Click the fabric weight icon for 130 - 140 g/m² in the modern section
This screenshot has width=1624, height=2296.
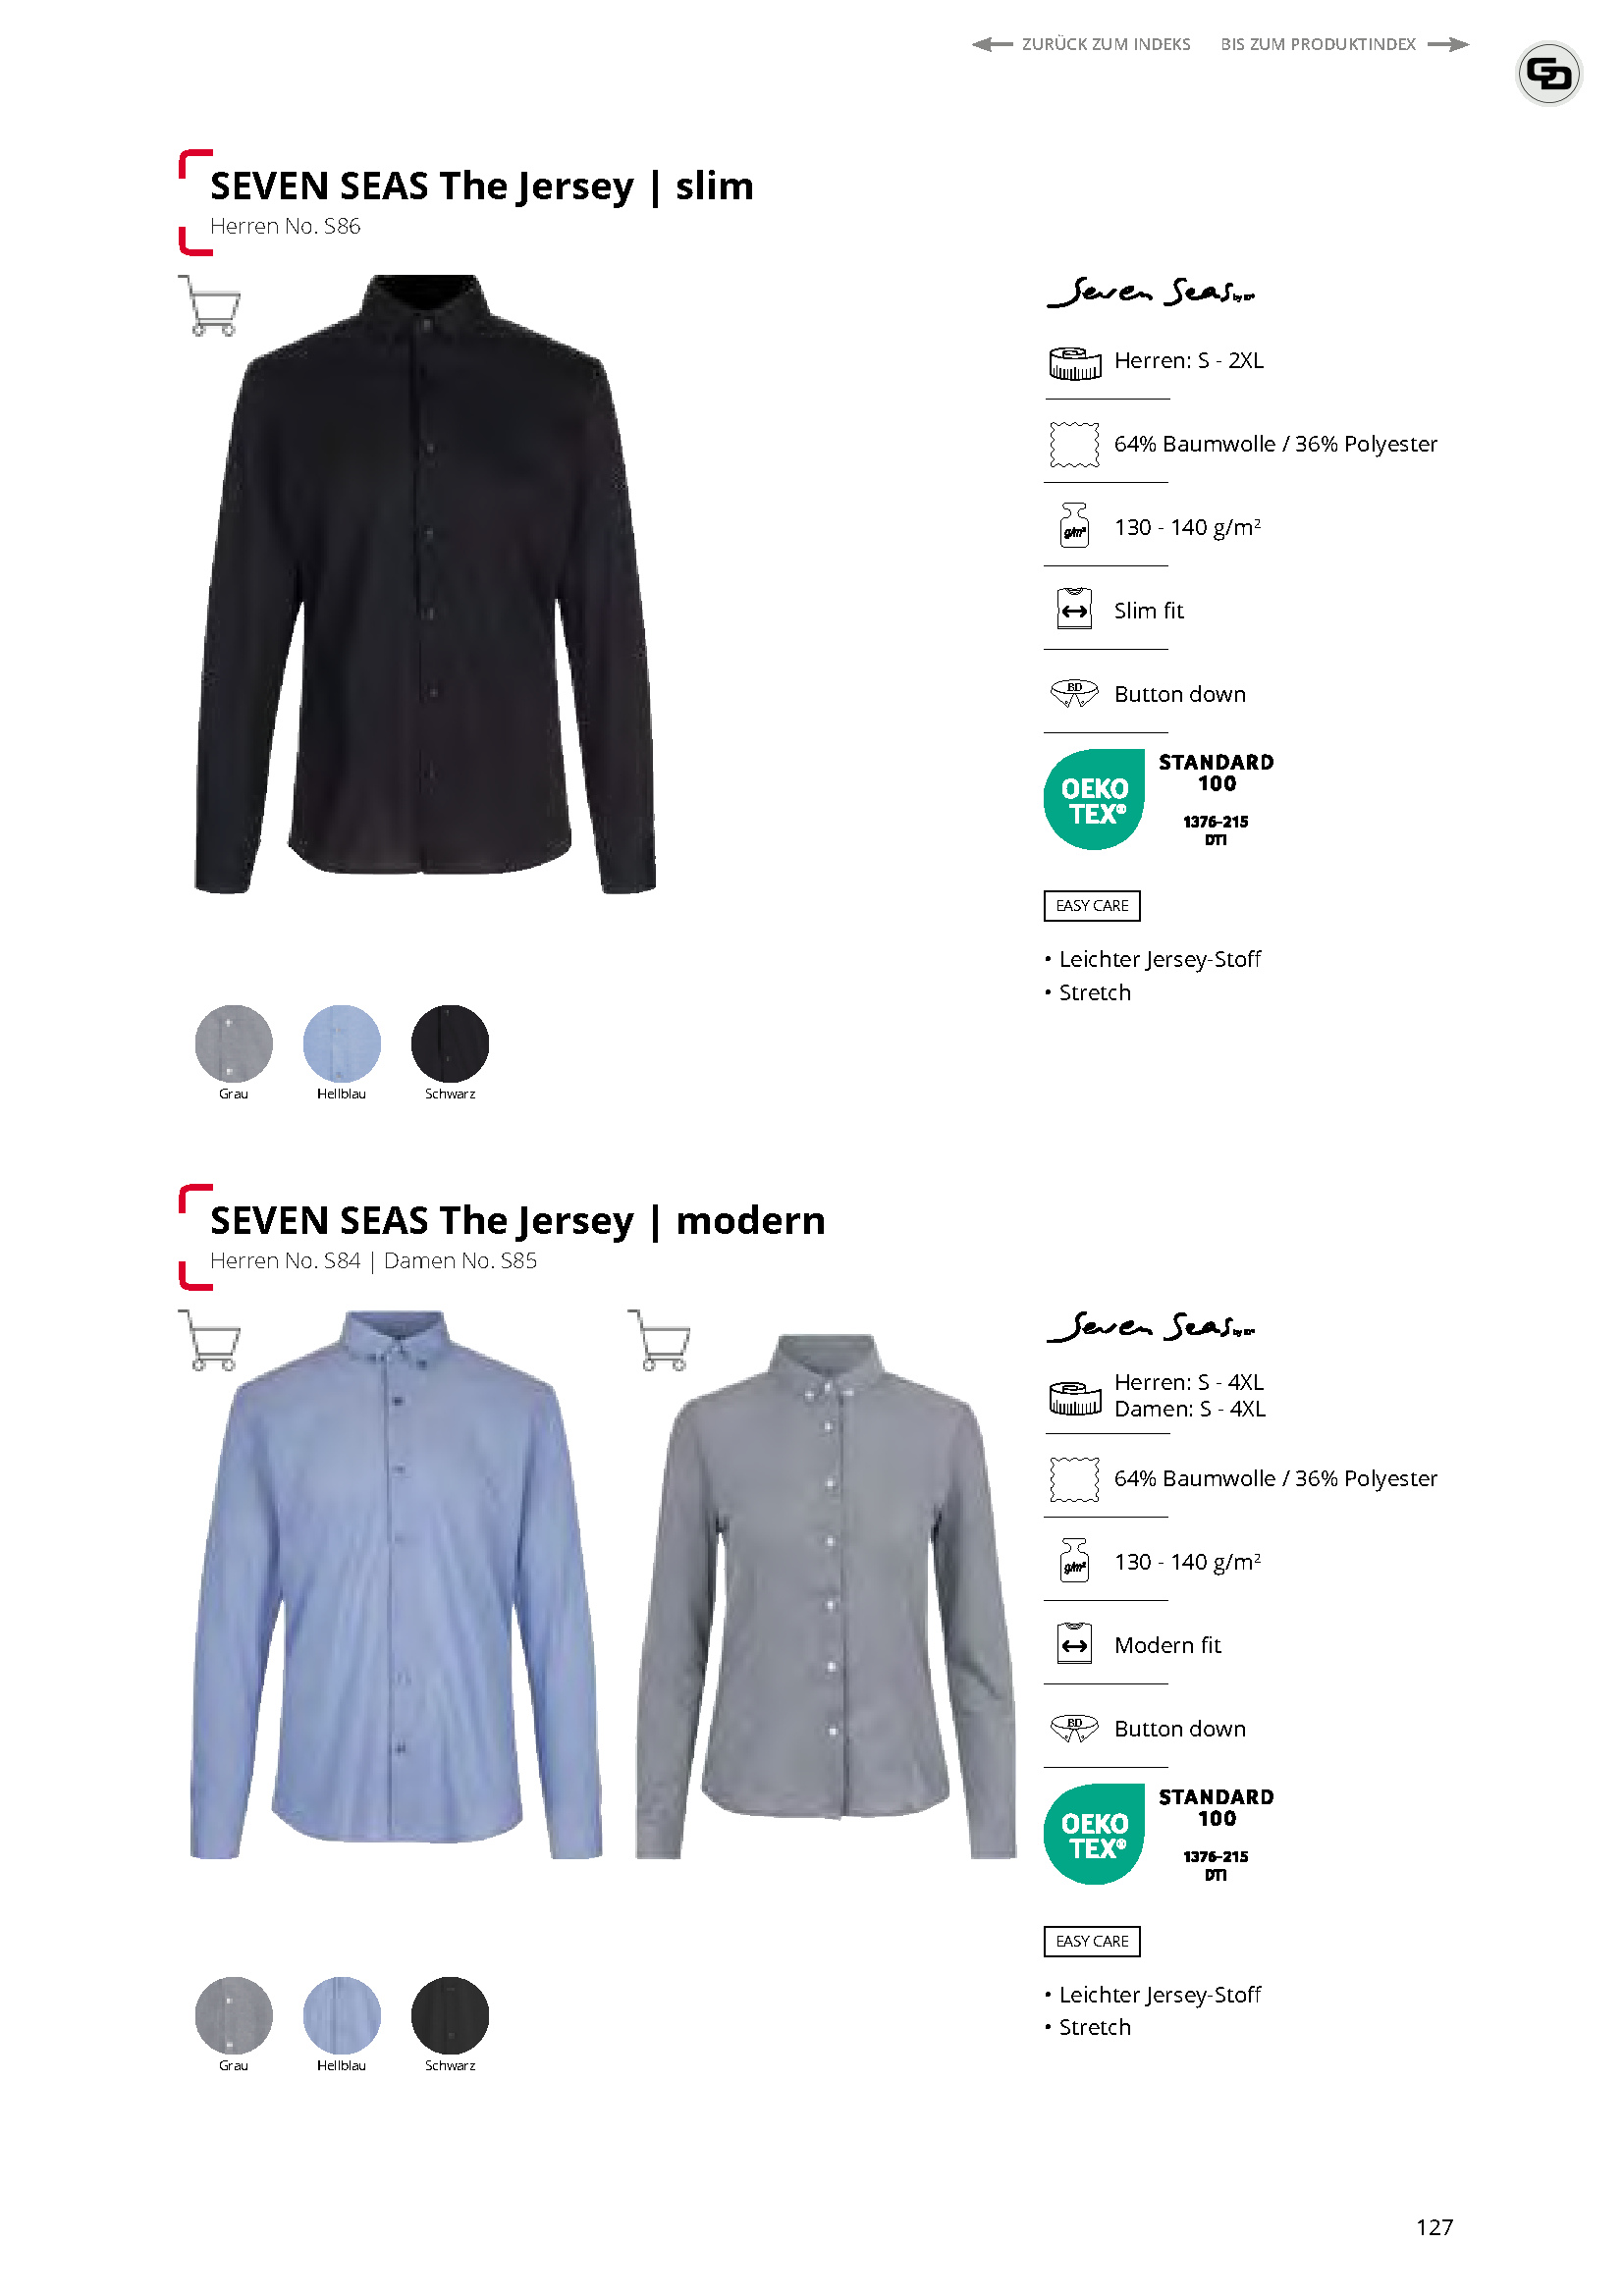(1075, 1561)
